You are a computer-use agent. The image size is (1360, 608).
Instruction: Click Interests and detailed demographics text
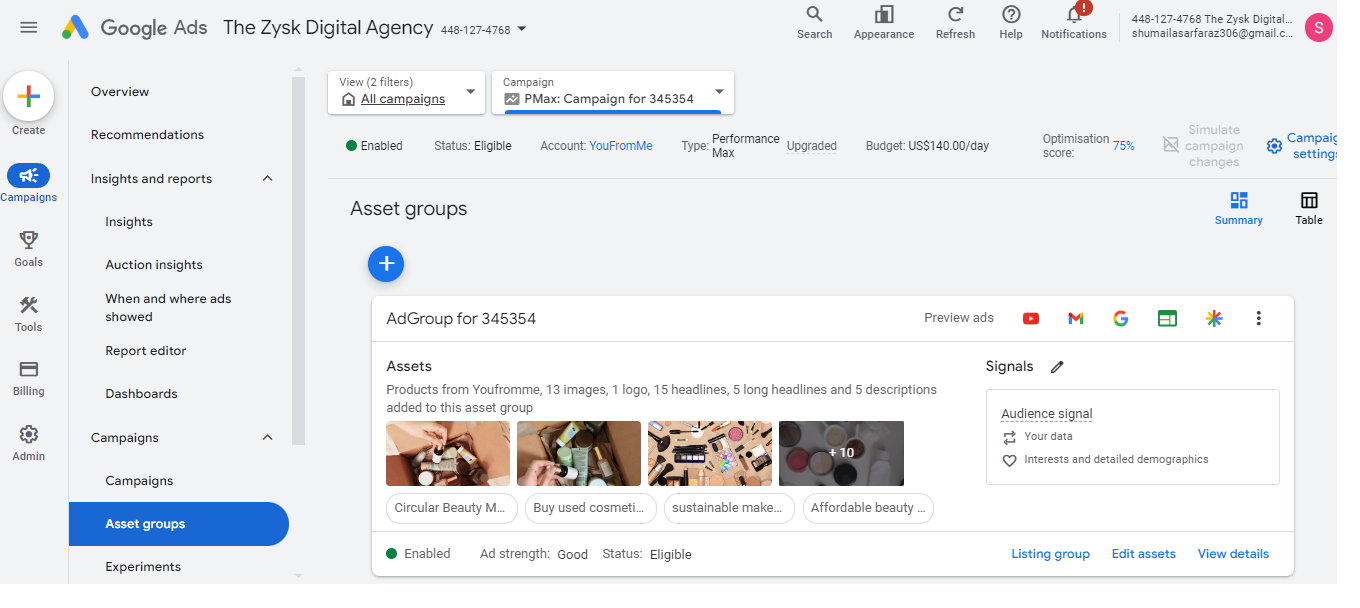1116,460
